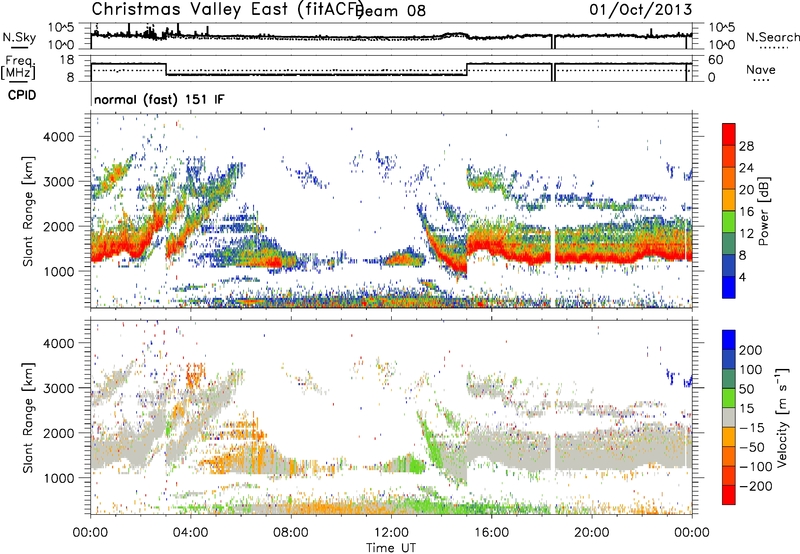Click the "20:00" time tick label
This screenshot has height=554, width=800.
pos(591,533)
